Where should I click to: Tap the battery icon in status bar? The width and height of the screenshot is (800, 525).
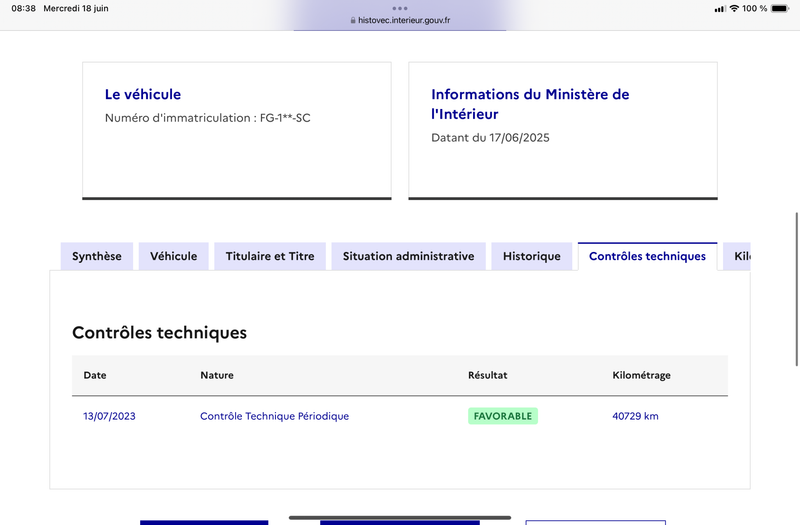[780, 8]
